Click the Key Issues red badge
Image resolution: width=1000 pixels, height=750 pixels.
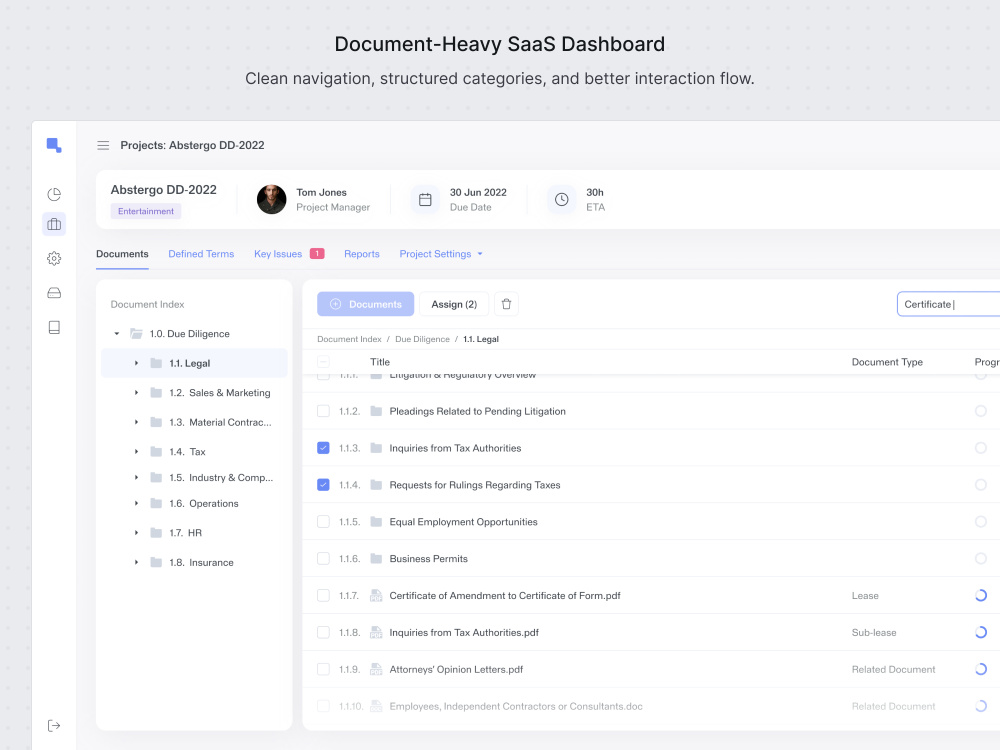pos(317,254)
